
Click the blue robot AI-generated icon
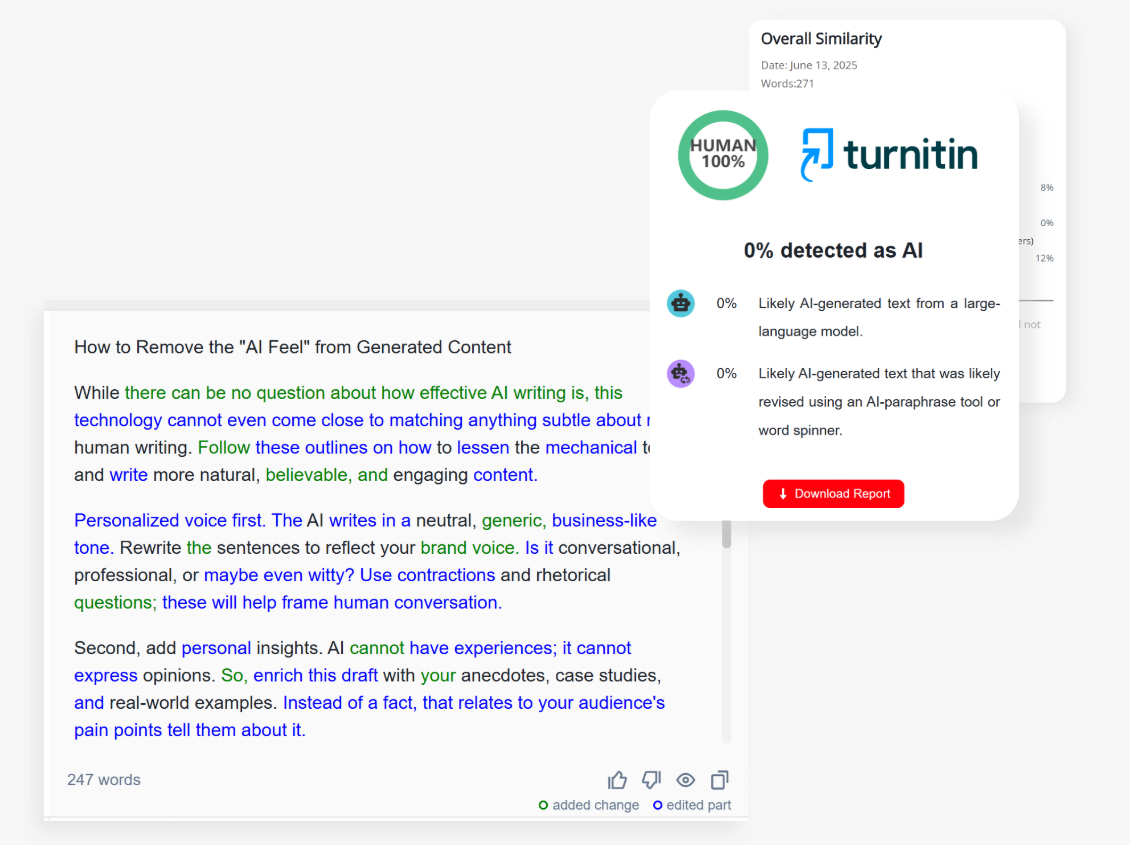[x=681, y=303]
